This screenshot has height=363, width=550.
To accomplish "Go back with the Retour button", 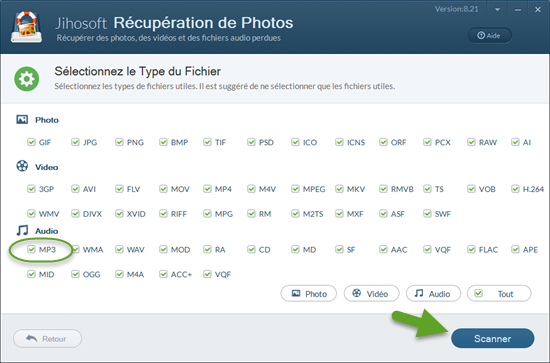I will click(x=47, y=339).
